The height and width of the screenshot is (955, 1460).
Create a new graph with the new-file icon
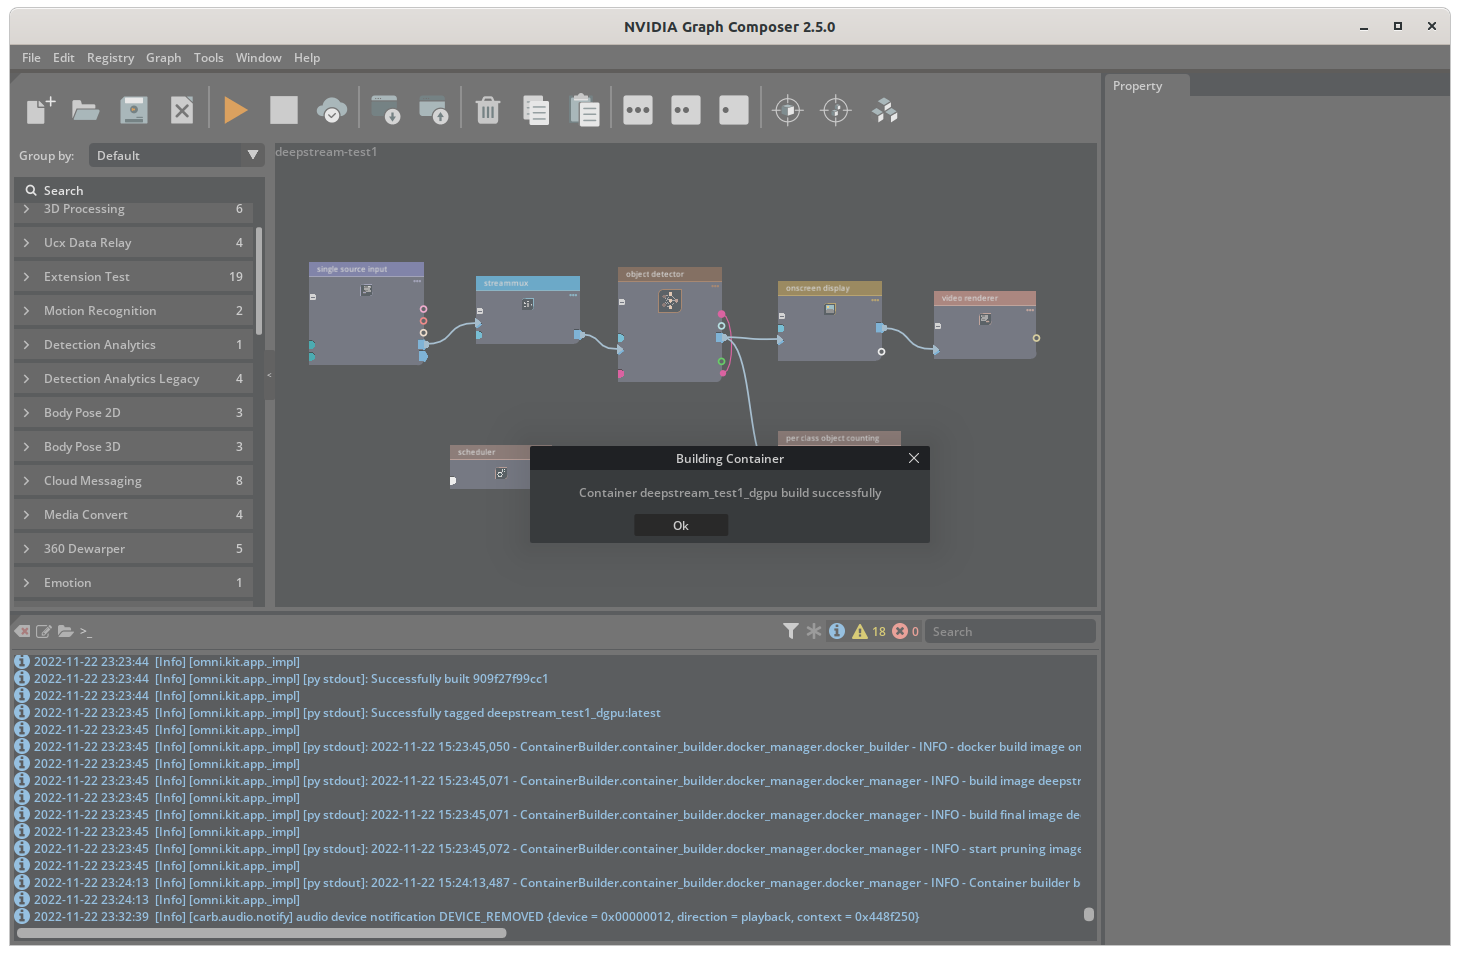40,110
